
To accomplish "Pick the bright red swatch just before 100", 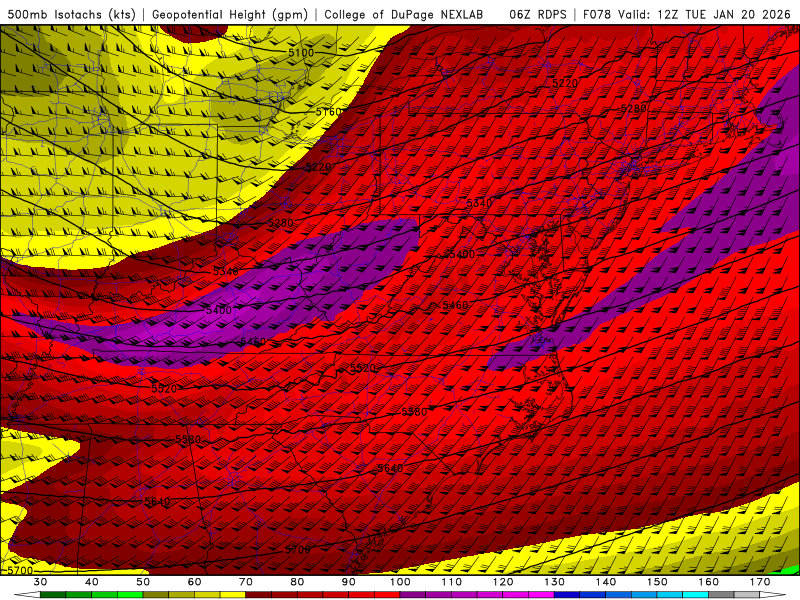I will [387, 595].
